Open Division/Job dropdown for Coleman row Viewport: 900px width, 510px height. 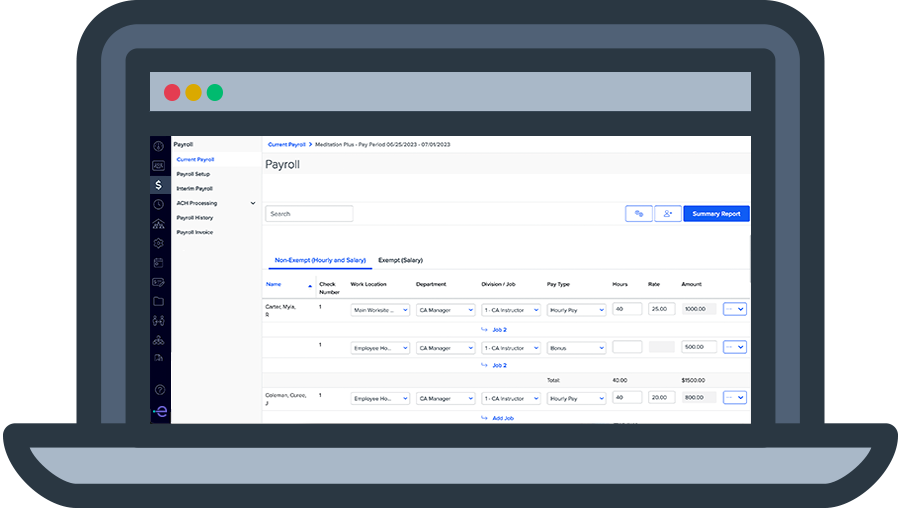pos(511,398)
